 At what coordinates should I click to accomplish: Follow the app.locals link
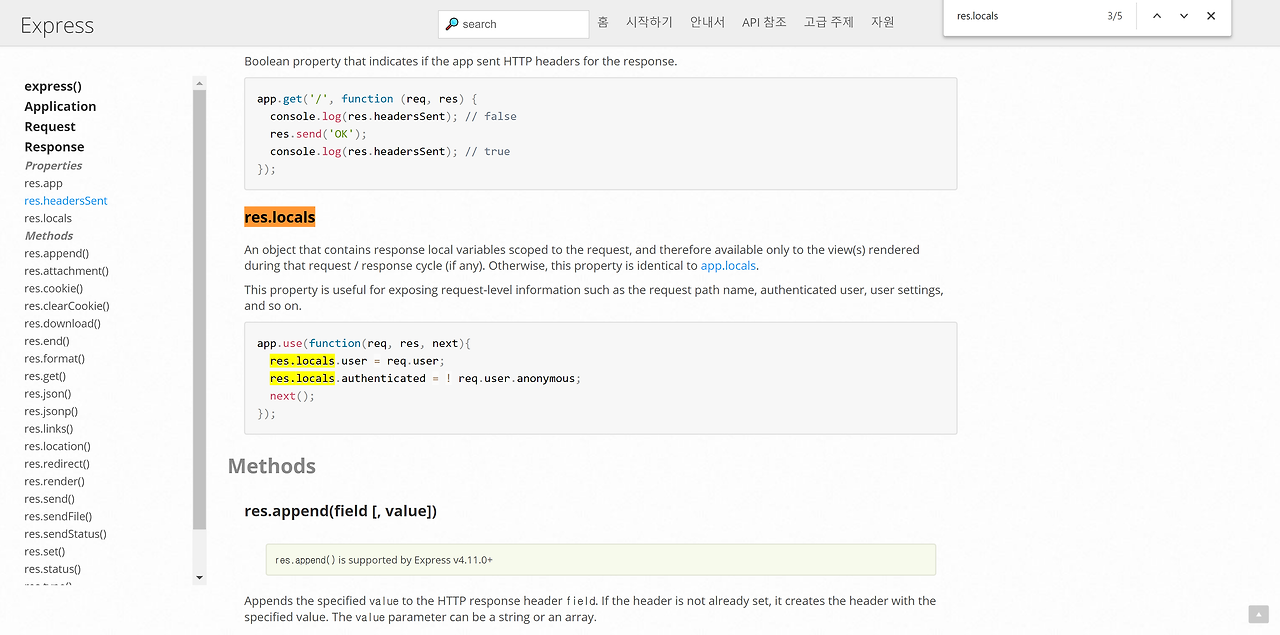coord(728,266)
